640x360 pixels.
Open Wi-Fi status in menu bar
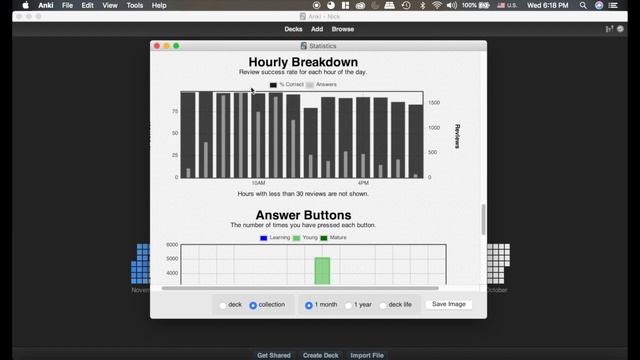click(437, 5)
